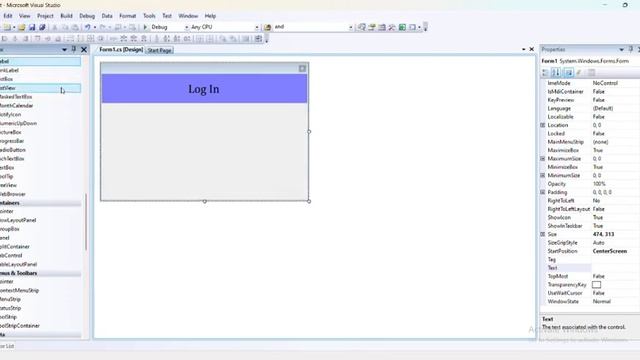
Task: Switch Properties to Alphabetical view
Action: coord(556,72)
